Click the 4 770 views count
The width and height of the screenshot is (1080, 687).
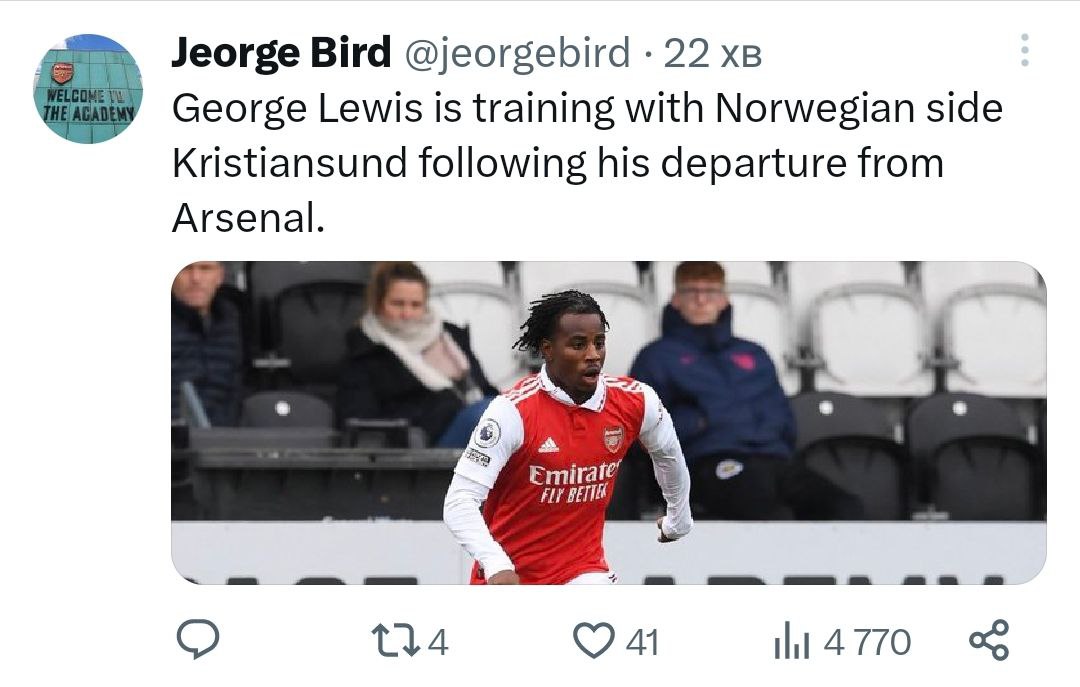[867, 642]
